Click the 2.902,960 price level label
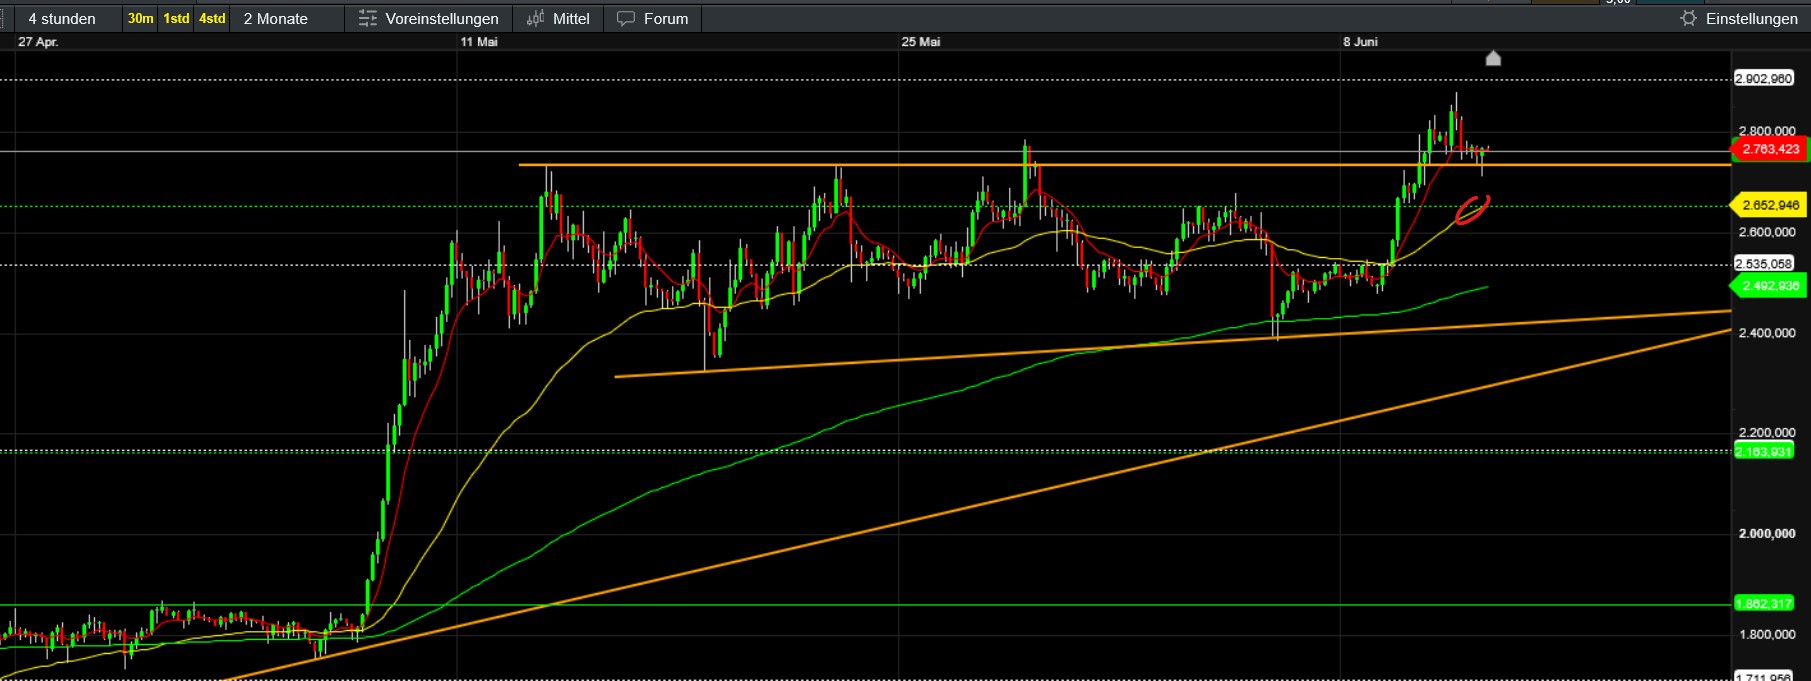The image size is (1811, 681). [1764, 79]
